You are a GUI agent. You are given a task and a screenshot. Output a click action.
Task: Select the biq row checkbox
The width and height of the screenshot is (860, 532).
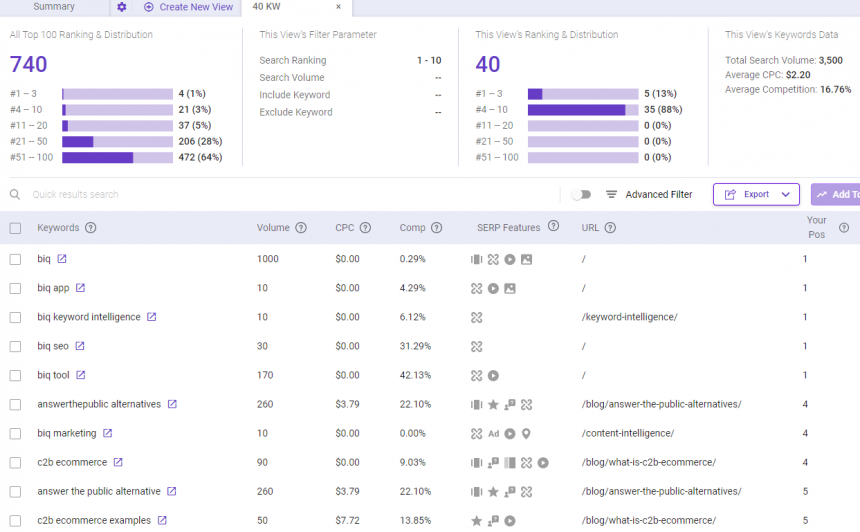(x=15, y=259)
